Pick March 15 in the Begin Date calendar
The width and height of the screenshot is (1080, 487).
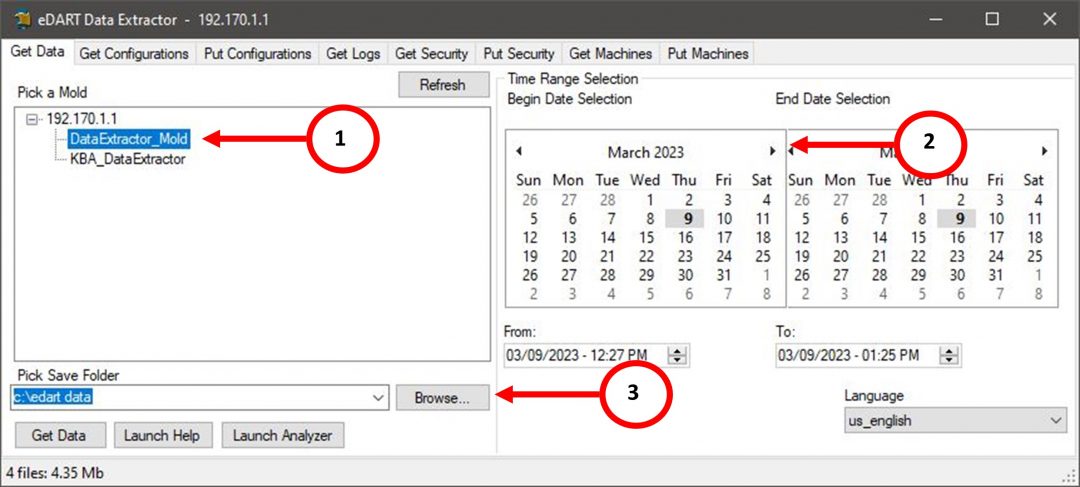point(646,238)
